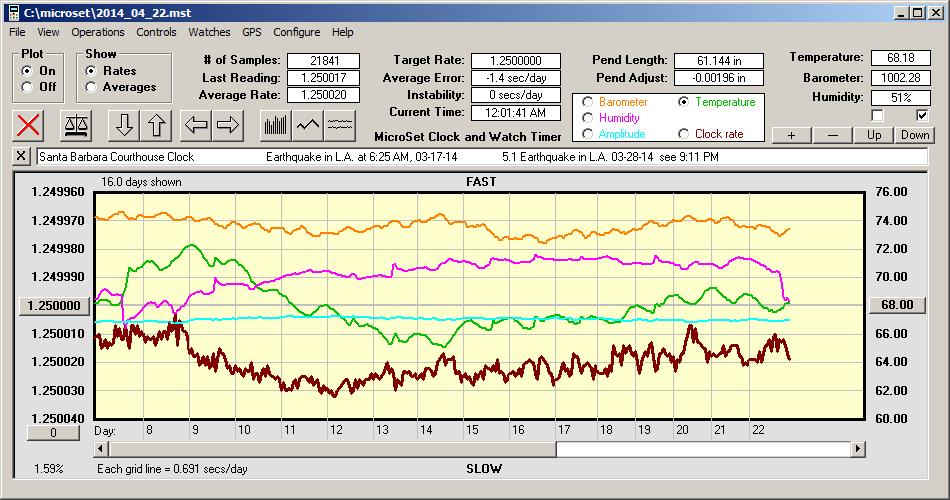Select the Clock rate trace radio button

[683, 133]
